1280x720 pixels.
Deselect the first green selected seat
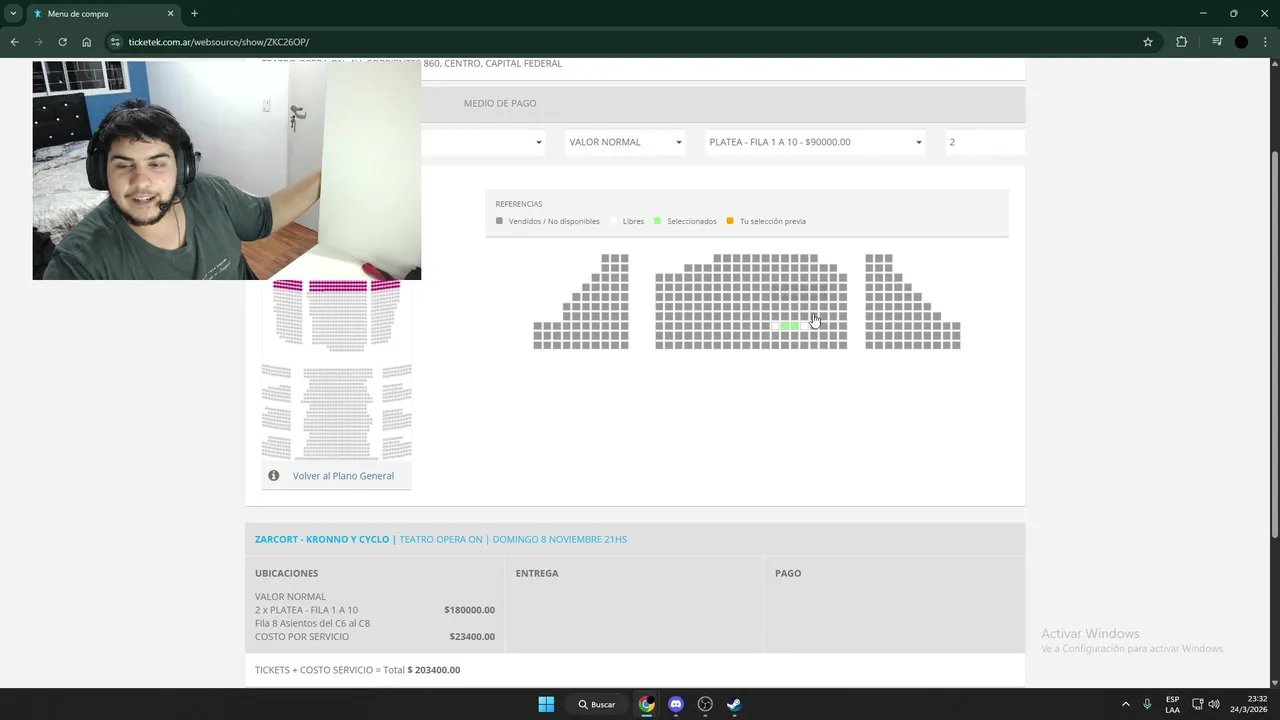pos(785,326)
